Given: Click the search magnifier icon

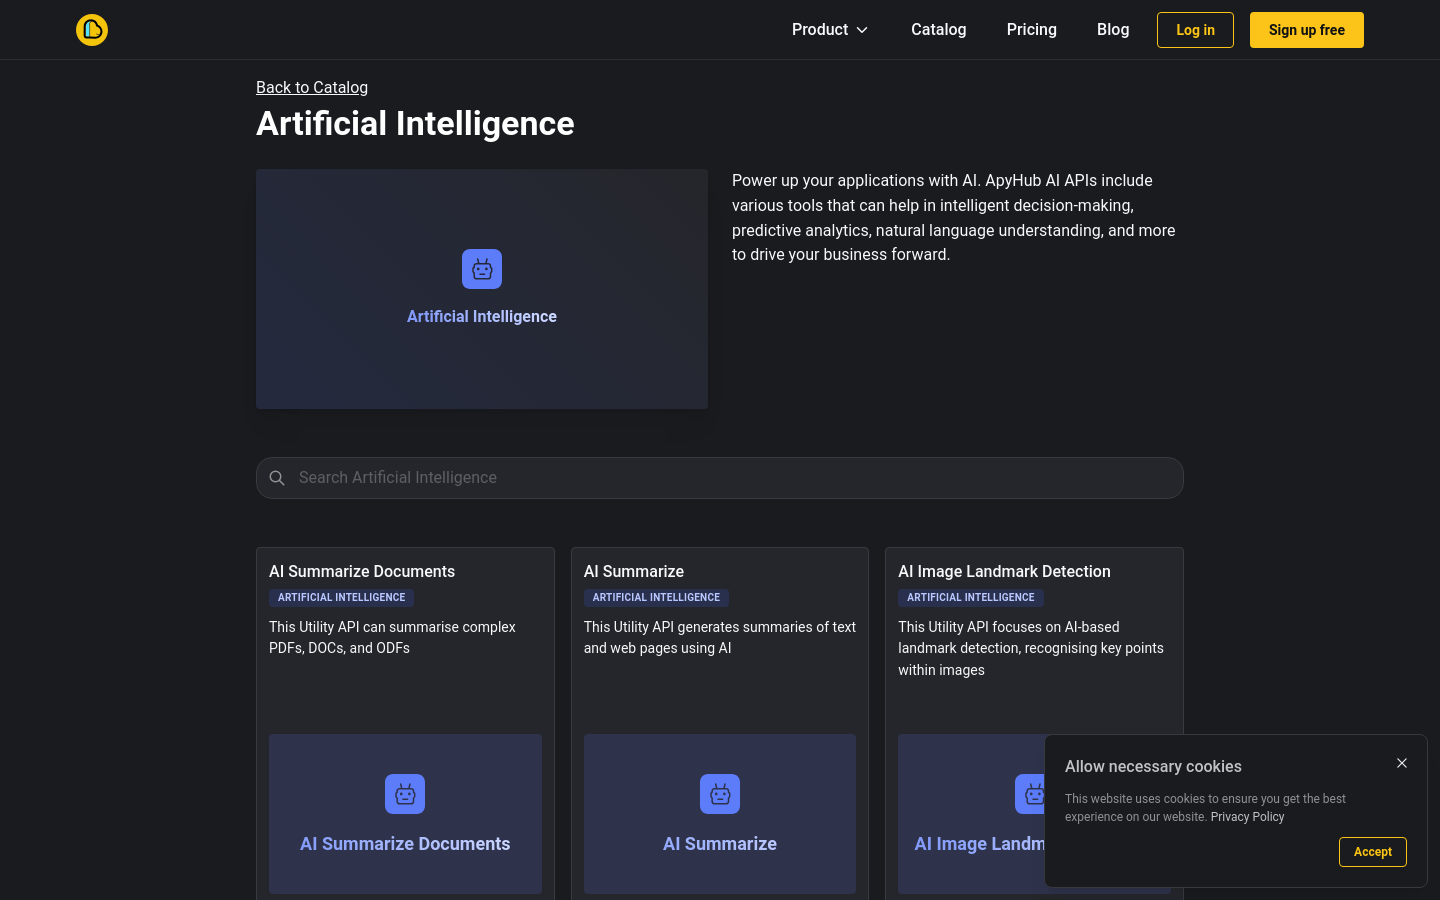Looking at the screenshot, I should click(x=277, y=477).
